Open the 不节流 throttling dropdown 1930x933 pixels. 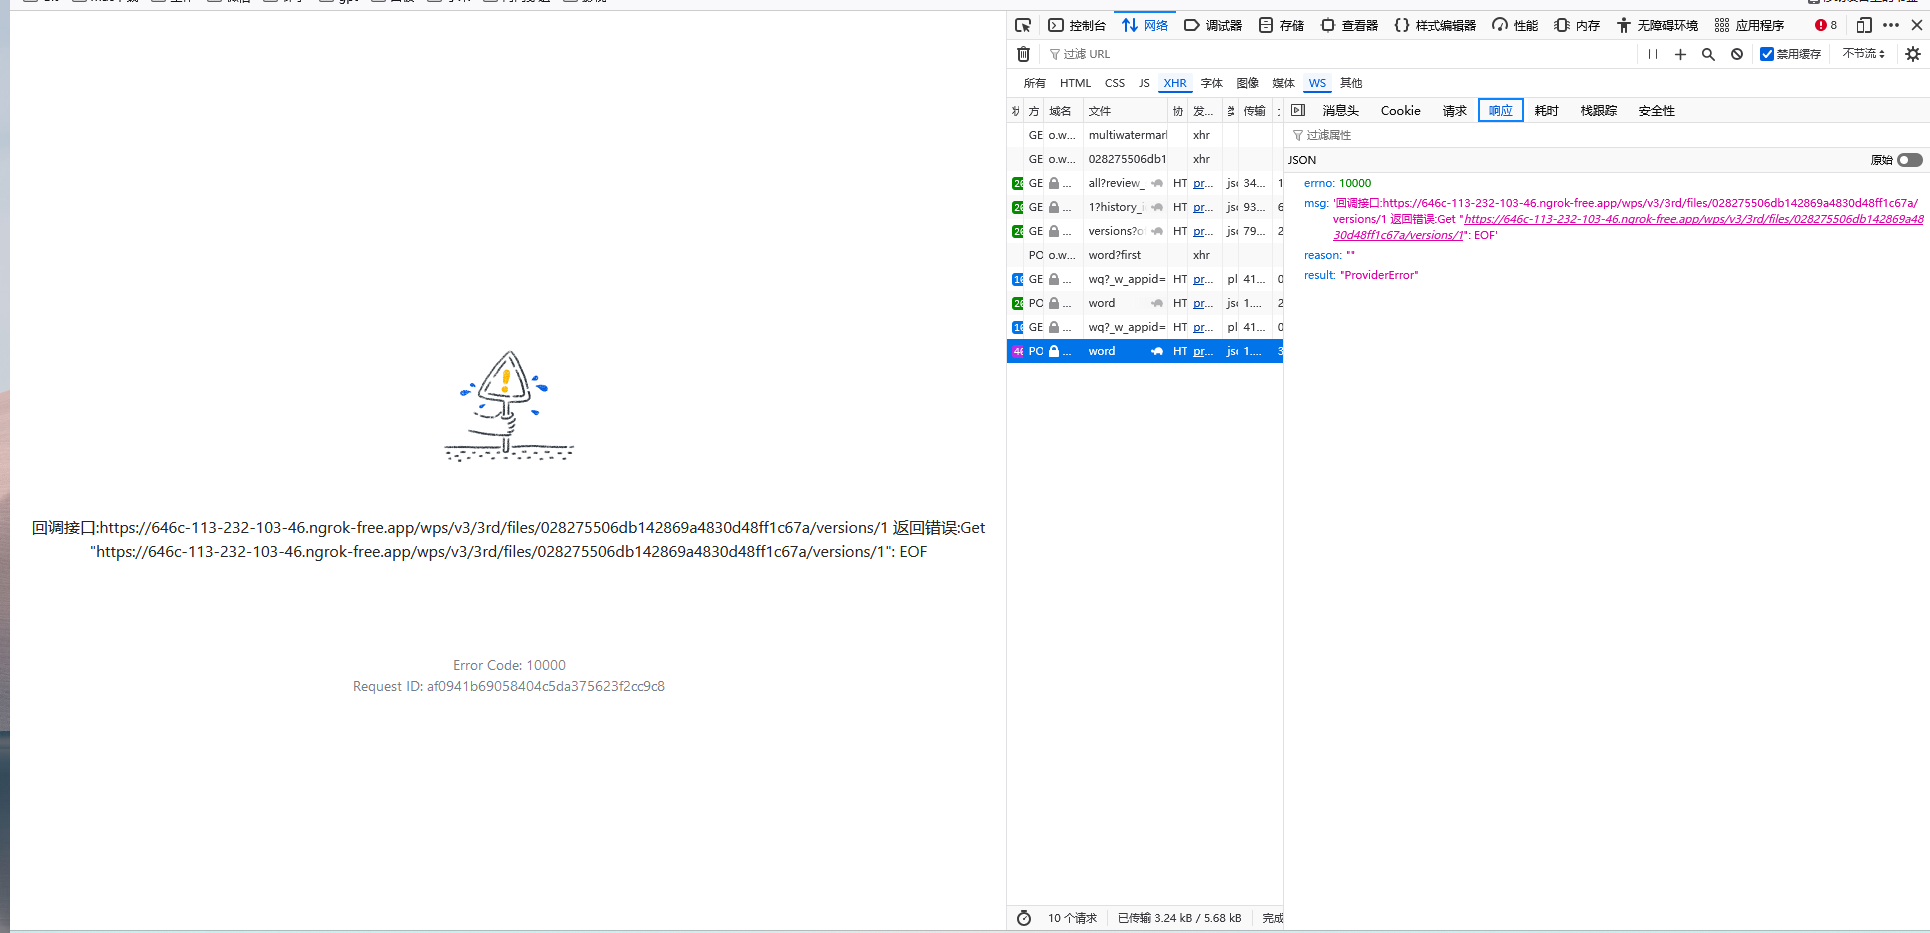click(x=1864, y=54)
